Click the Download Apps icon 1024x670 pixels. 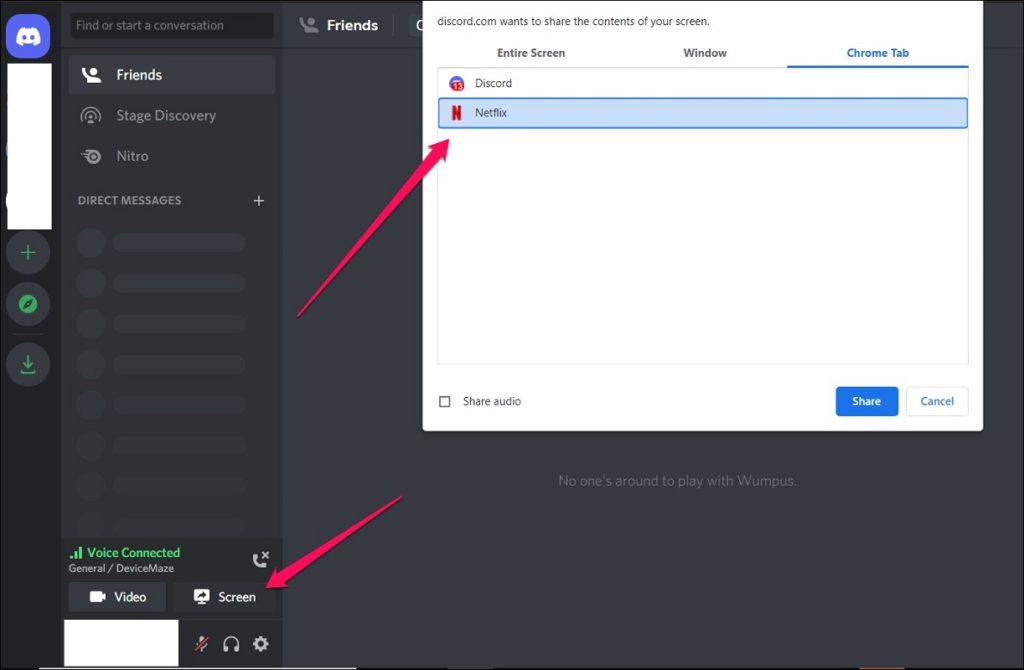[x=28, y=364]
